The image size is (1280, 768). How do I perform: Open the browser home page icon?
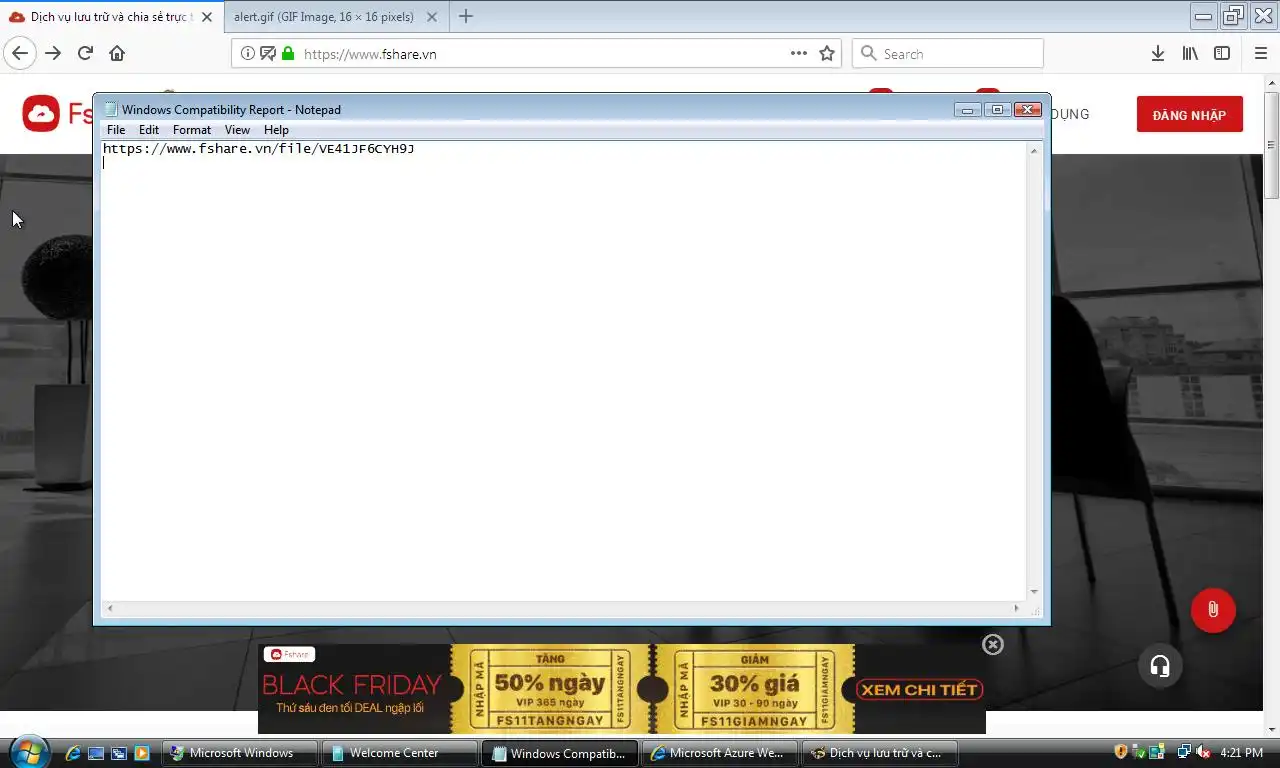[117, 54]
